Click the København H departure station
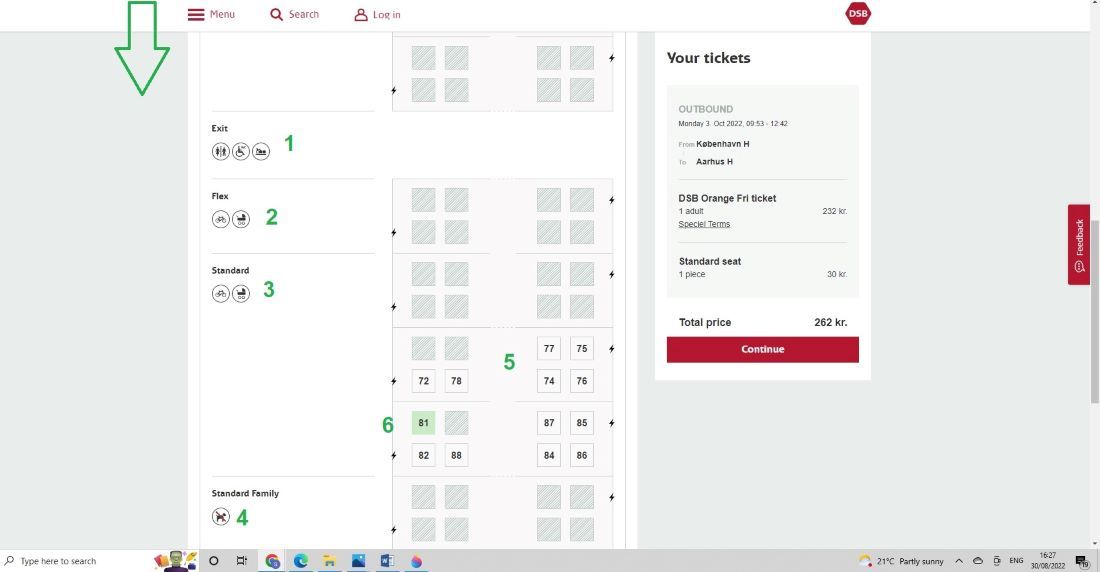The width and height of the screenshot is (1100, 572). point(723,144)
